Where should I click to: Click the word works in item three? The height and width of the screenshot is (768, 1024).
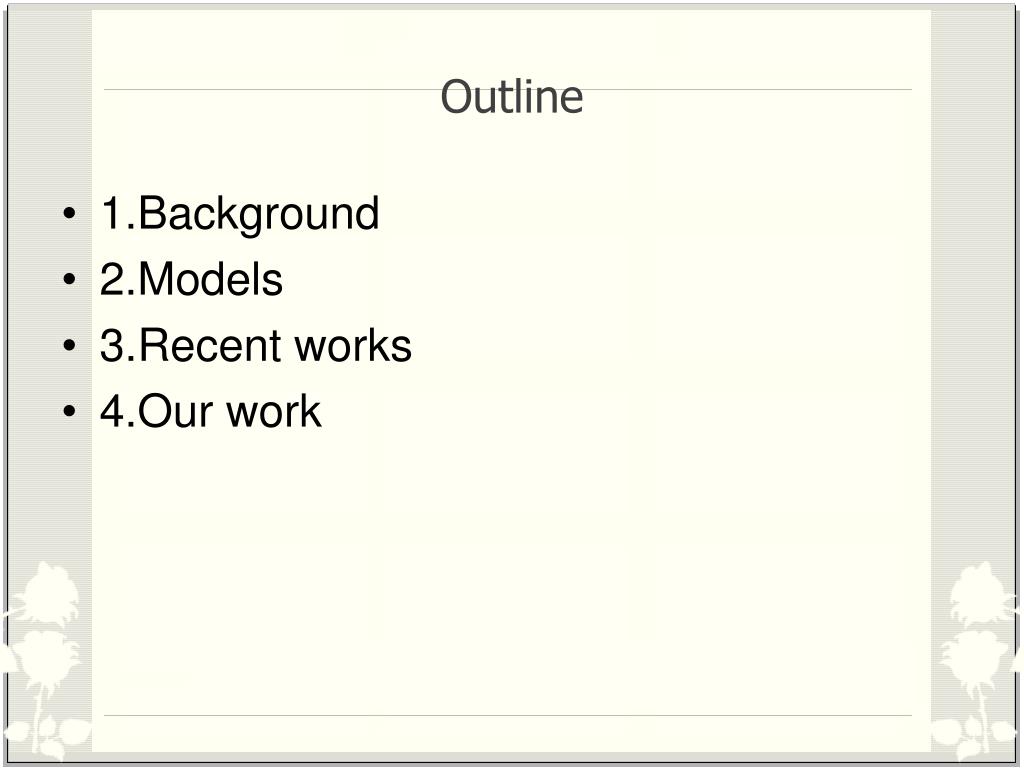tap(353, 345)
